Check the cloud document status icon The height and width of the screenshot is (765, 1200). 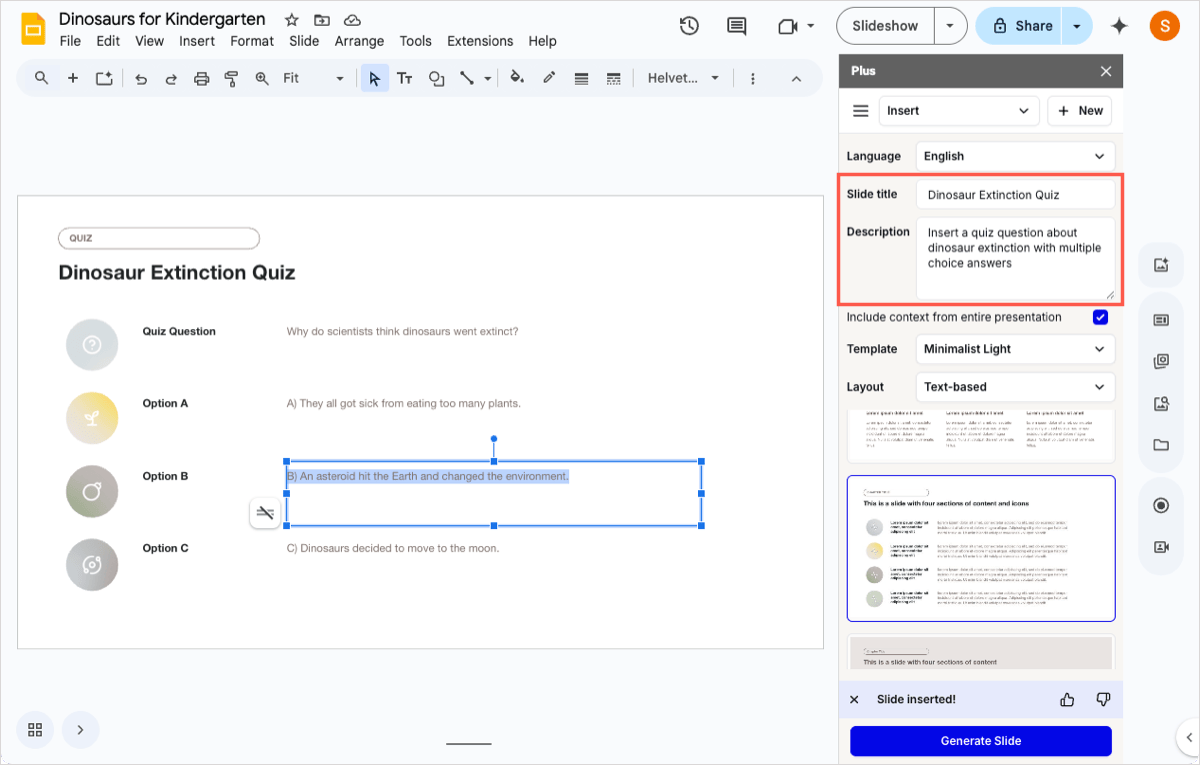click(352, 20)
